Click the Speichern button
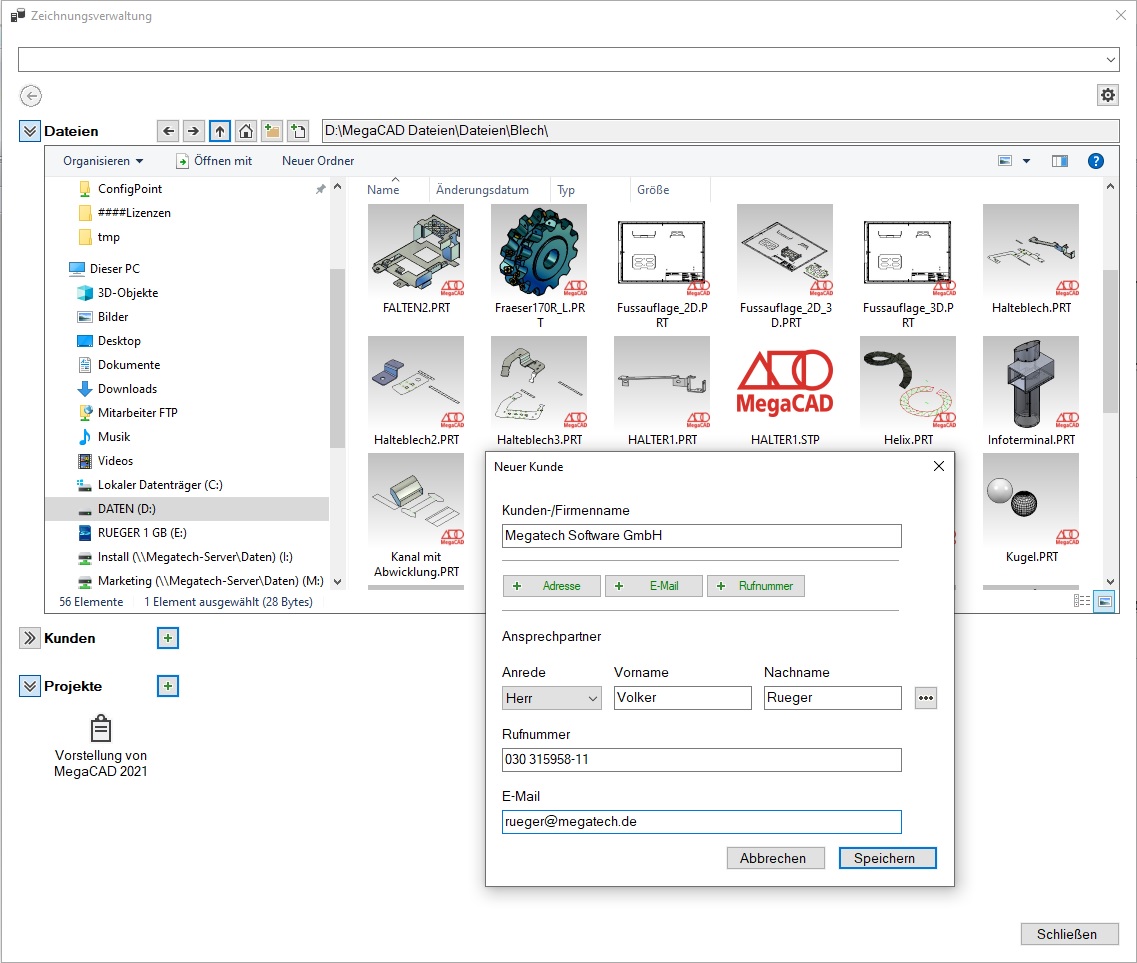Viewport: 1137px width, 963px height. pos(884,858)
